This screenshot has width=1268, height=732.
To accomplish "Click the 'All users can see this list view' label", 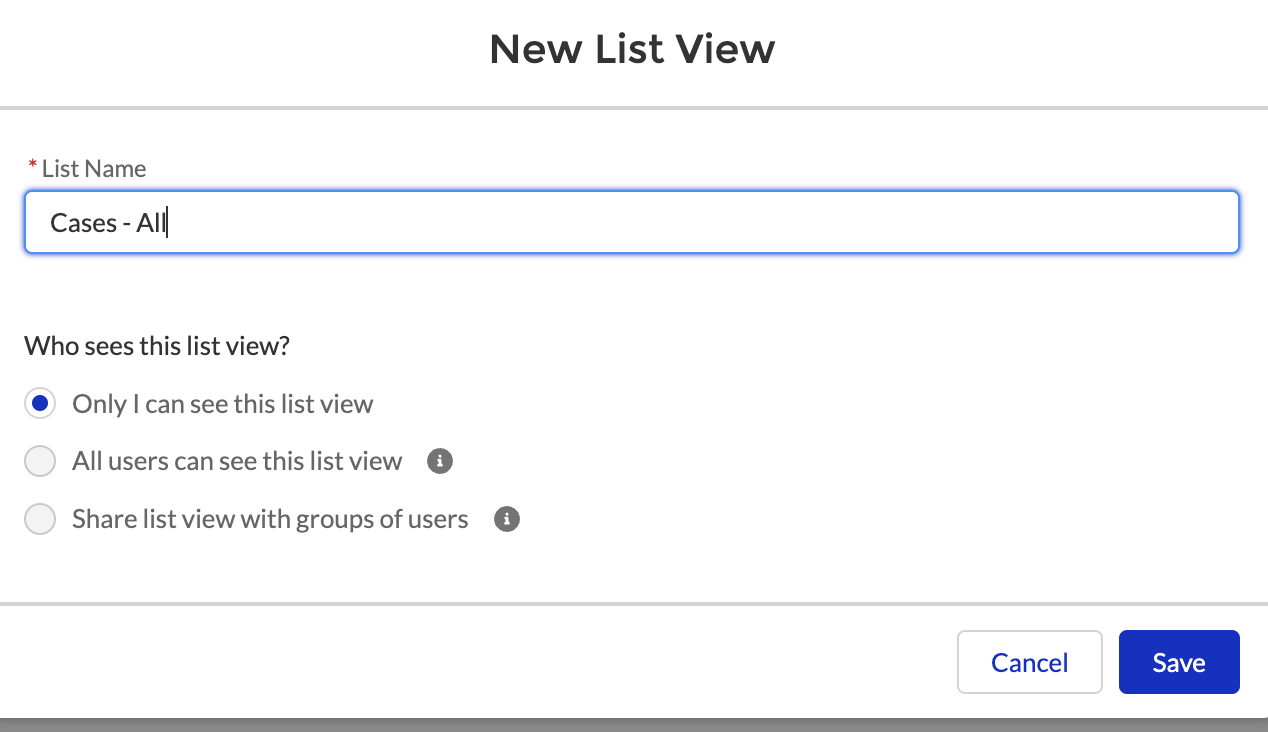I will (x=237, y=461).
